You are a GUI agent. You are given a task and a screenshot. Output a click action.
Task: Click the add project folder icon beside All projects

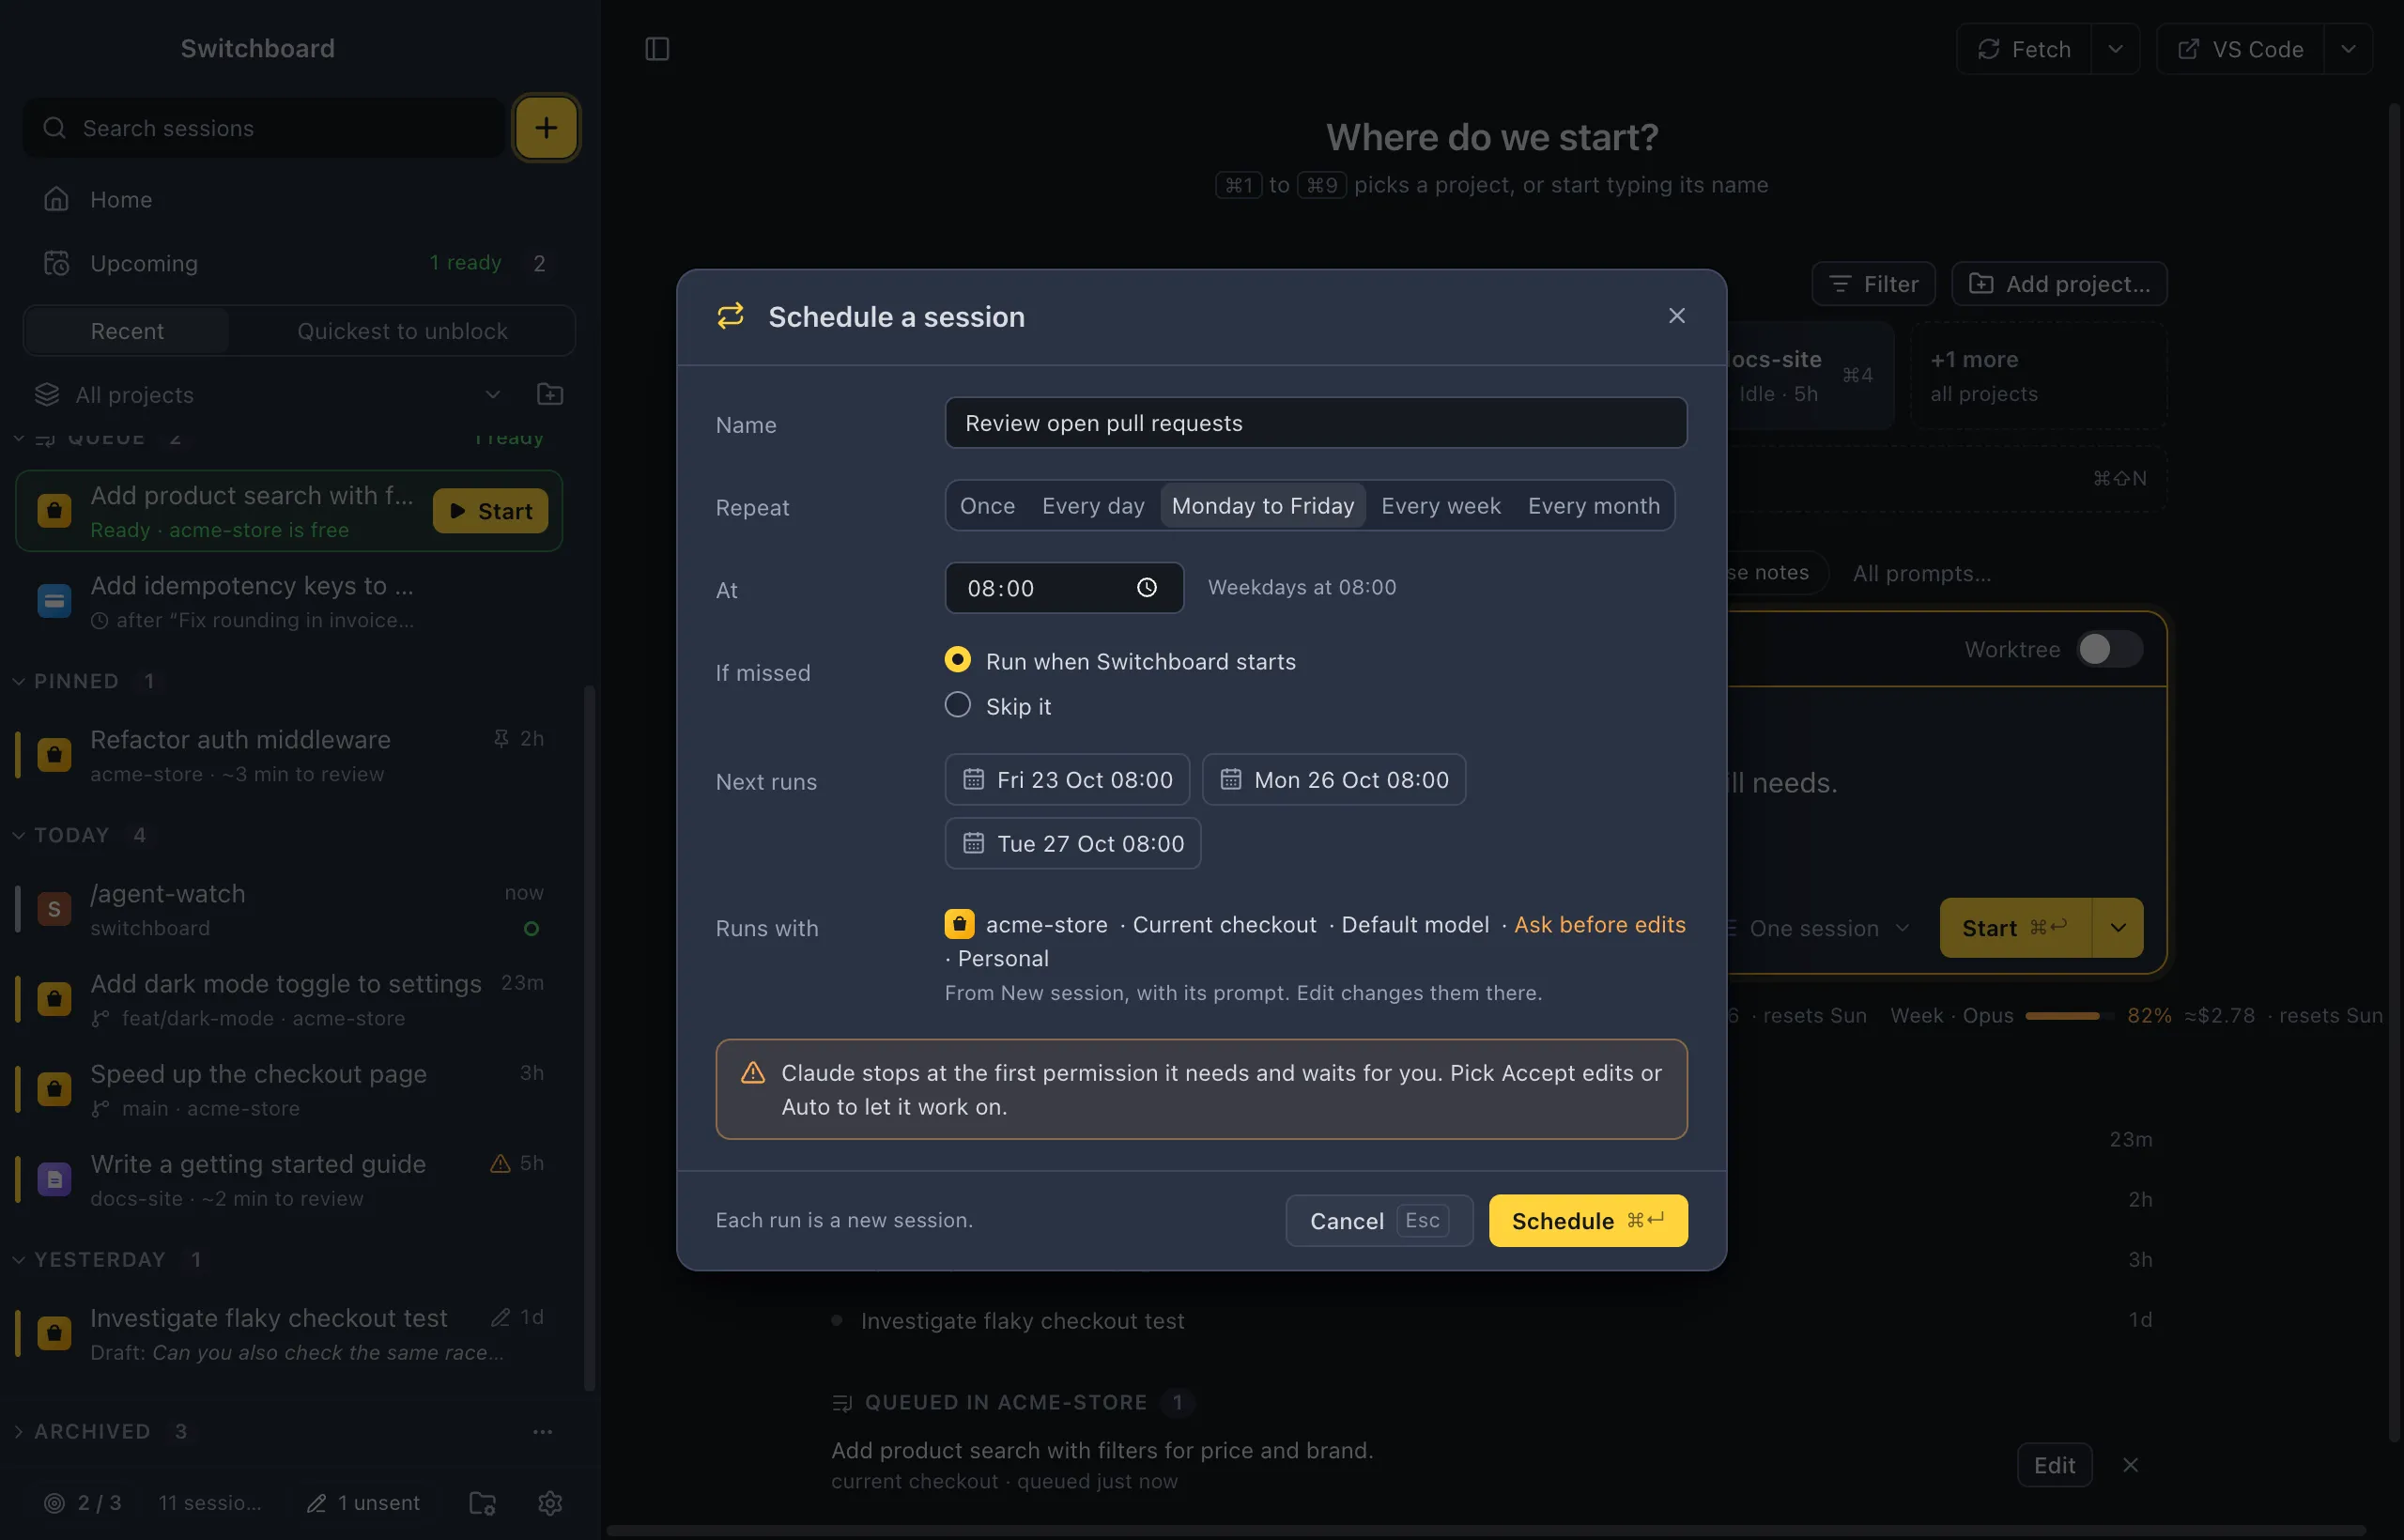click(x=550, y=394)
